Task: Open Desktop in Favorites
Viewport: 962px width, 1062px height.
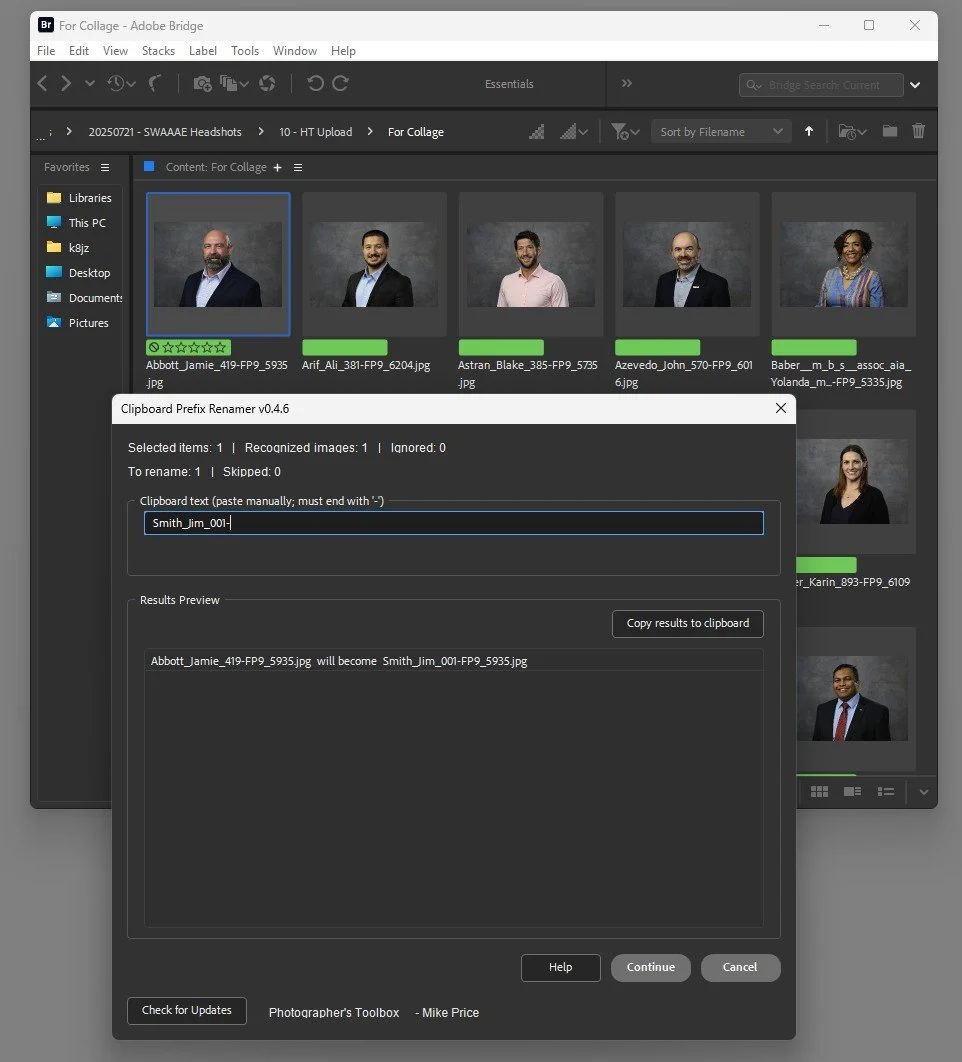Action: pos(79,273)
